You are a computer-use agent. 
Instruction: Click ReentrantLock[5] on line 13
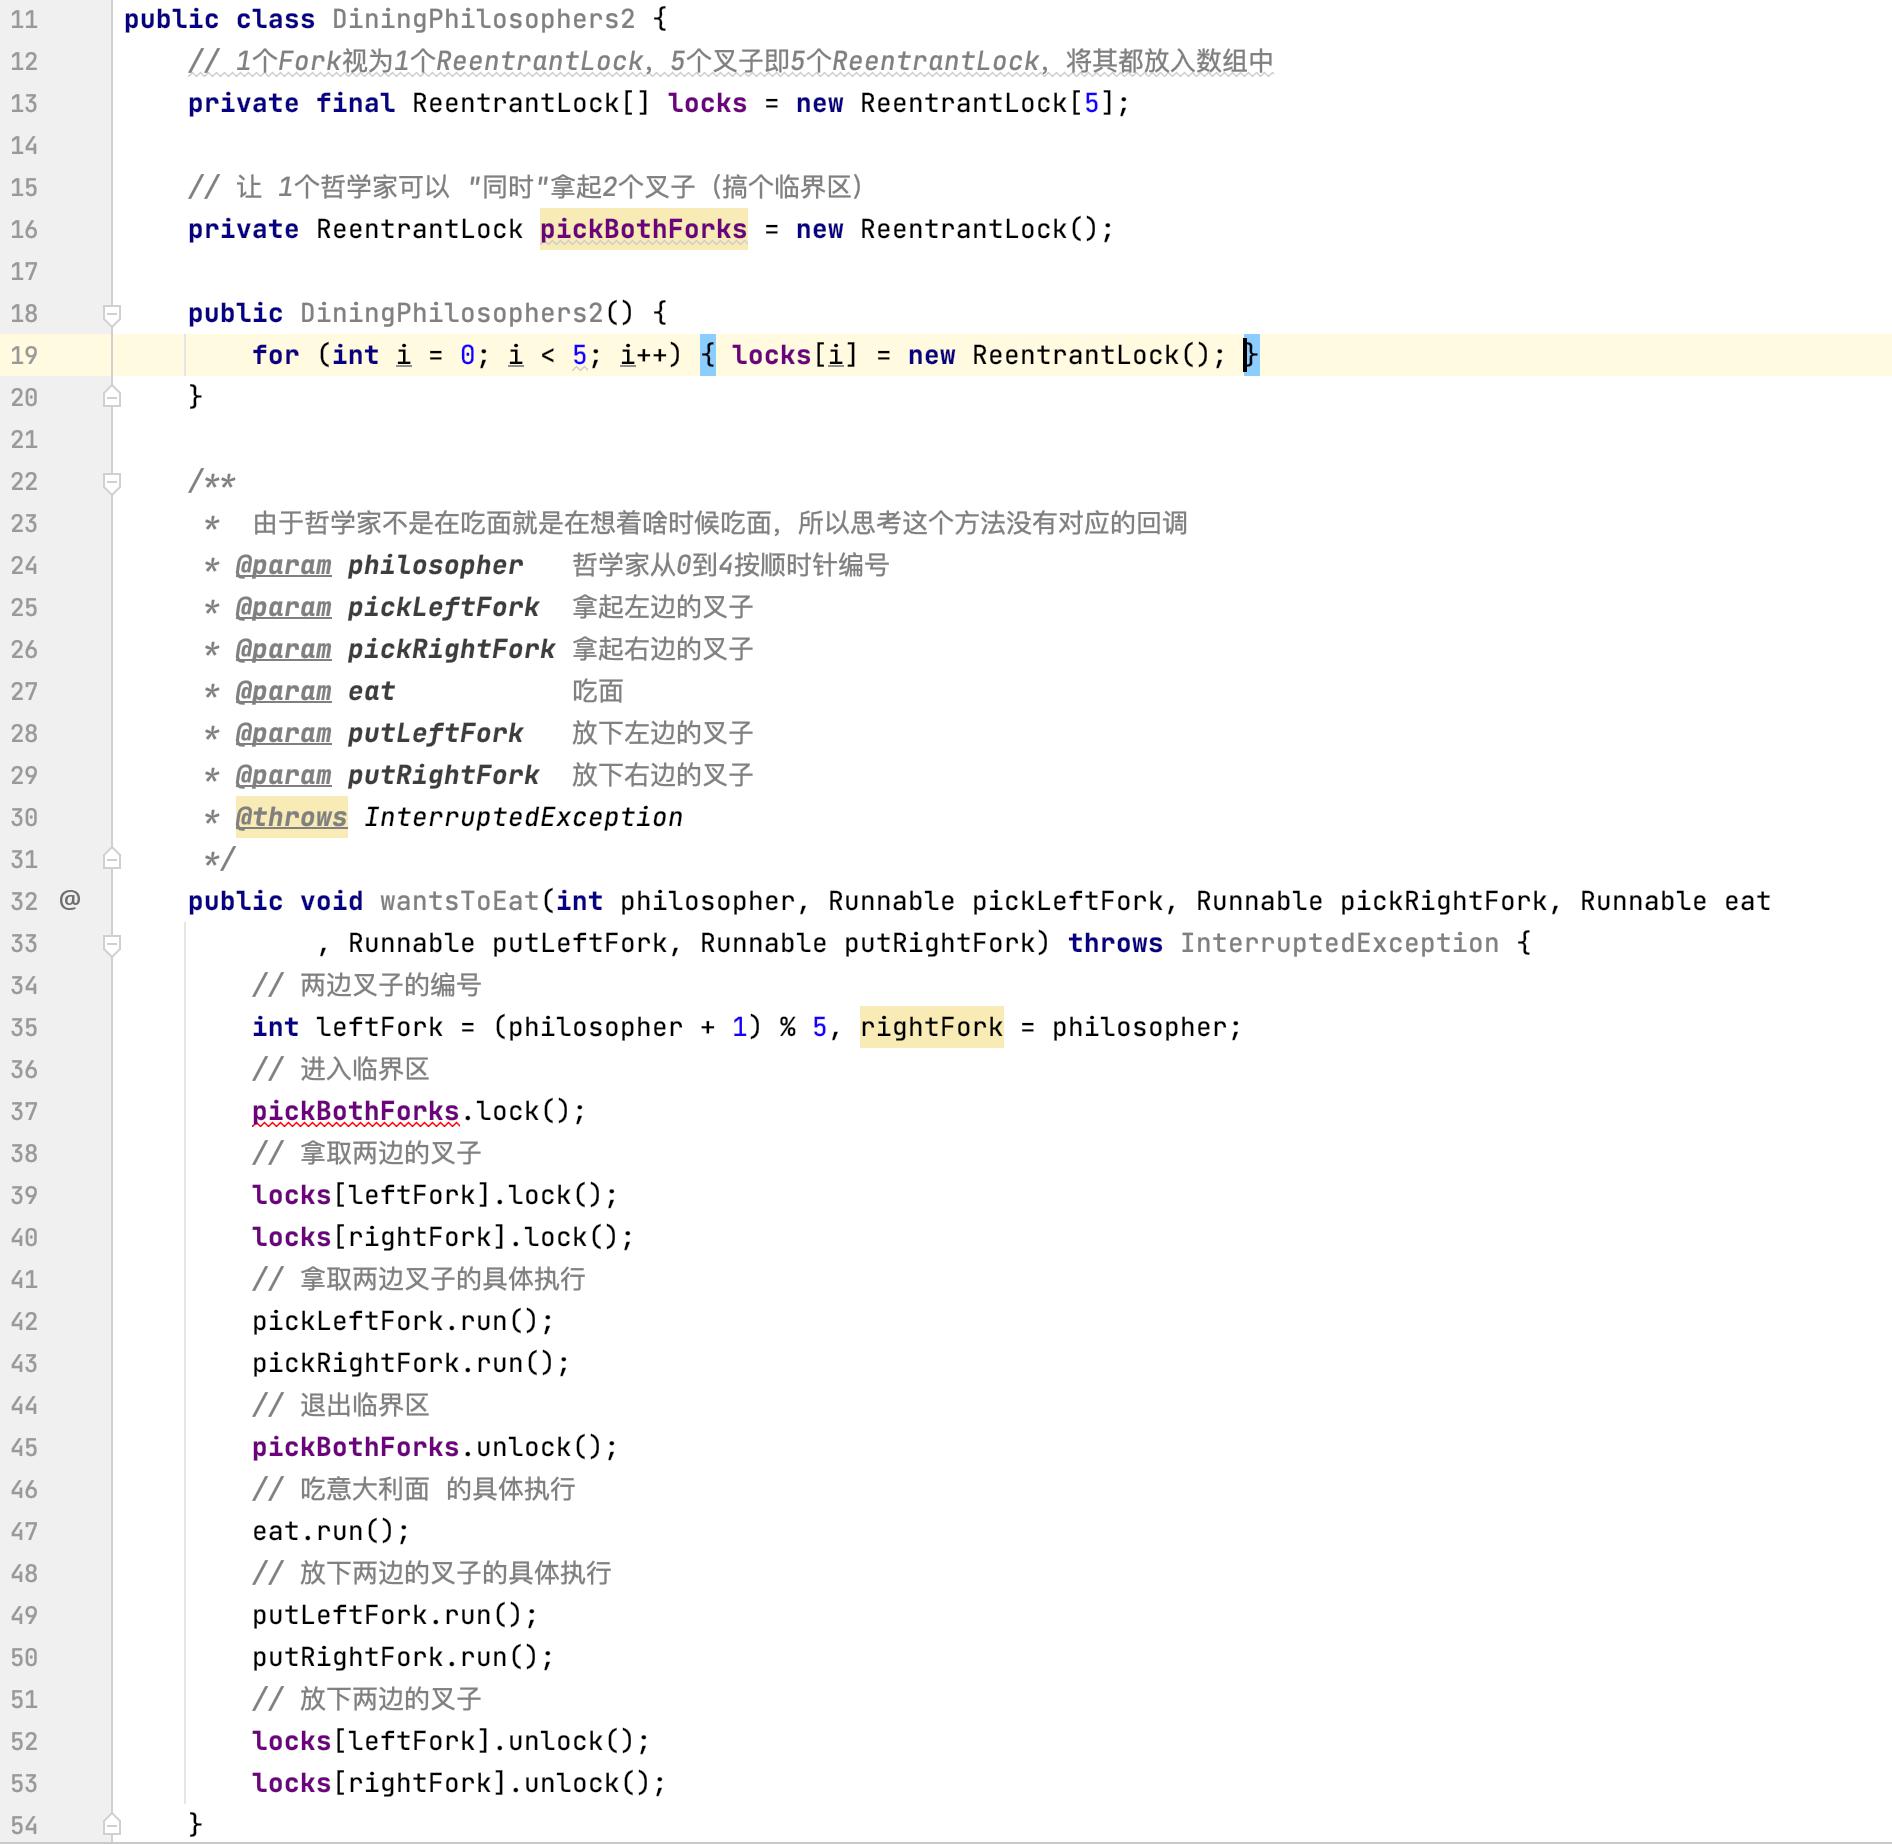click(987, 103)
